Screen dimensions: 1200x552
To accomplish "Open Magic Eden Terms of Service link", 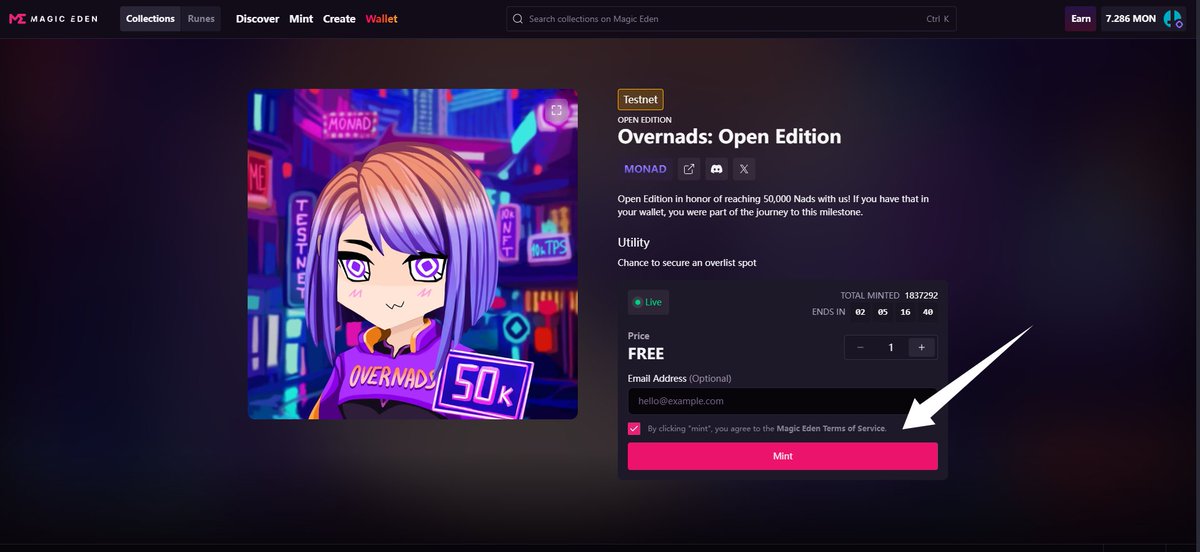I will [x=831, y=428].
